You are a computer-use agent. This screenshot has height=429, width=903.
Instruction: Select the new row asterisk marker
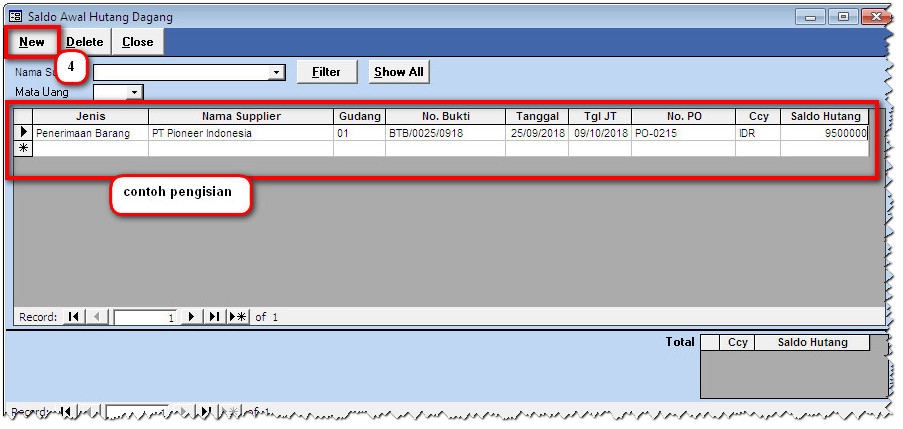point(24,148)
